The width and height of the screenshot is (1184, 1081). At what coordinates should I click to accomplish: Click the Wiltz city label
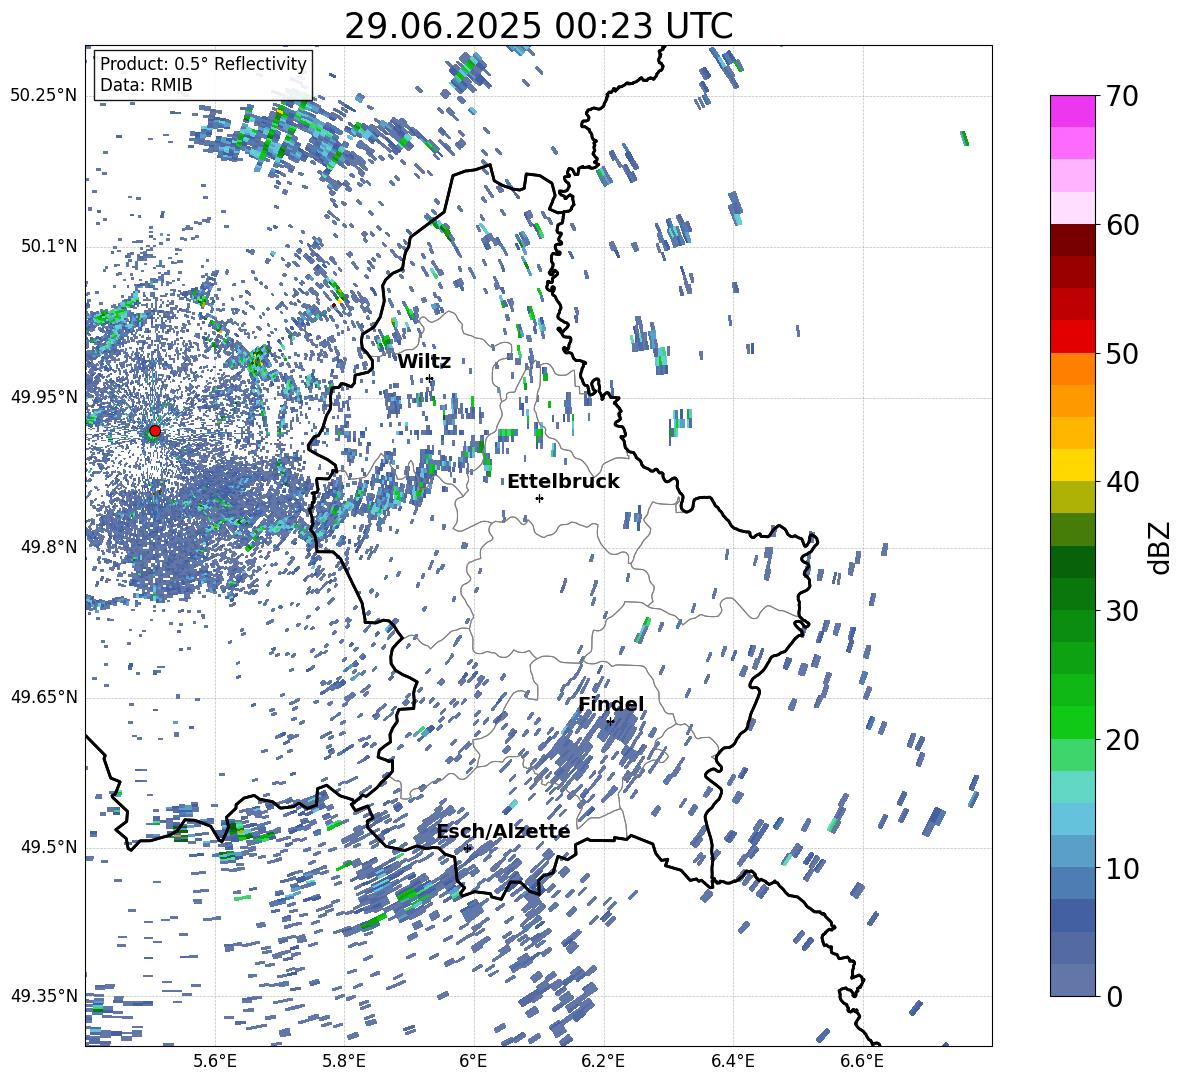(x=424, y=362)
